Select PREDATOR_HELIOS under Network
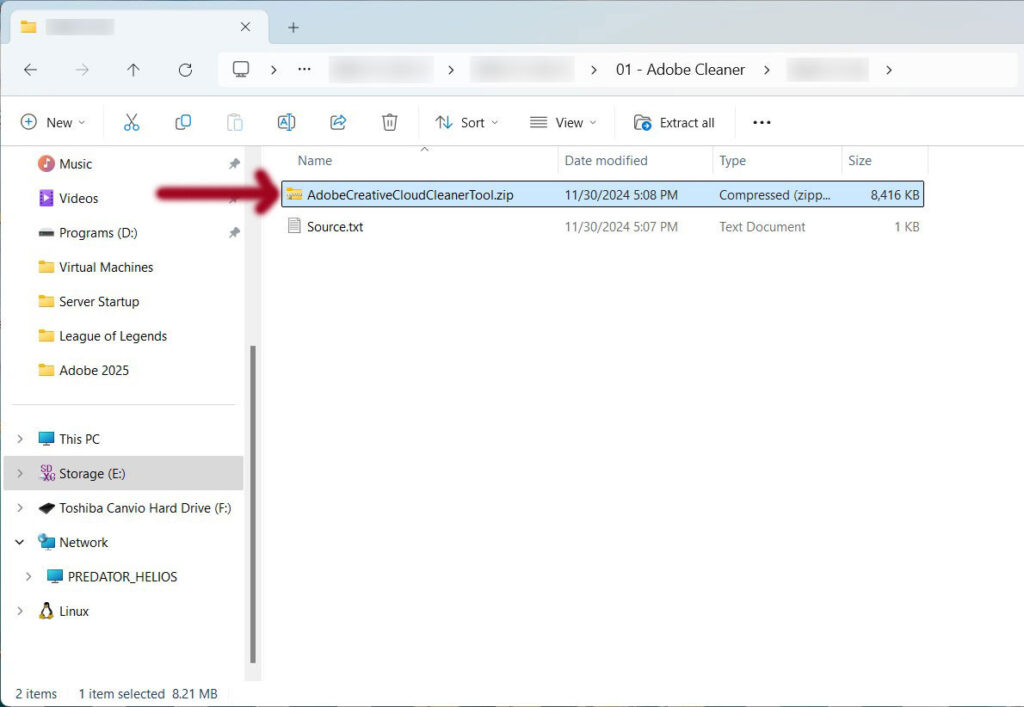 (x=124, y=576)
